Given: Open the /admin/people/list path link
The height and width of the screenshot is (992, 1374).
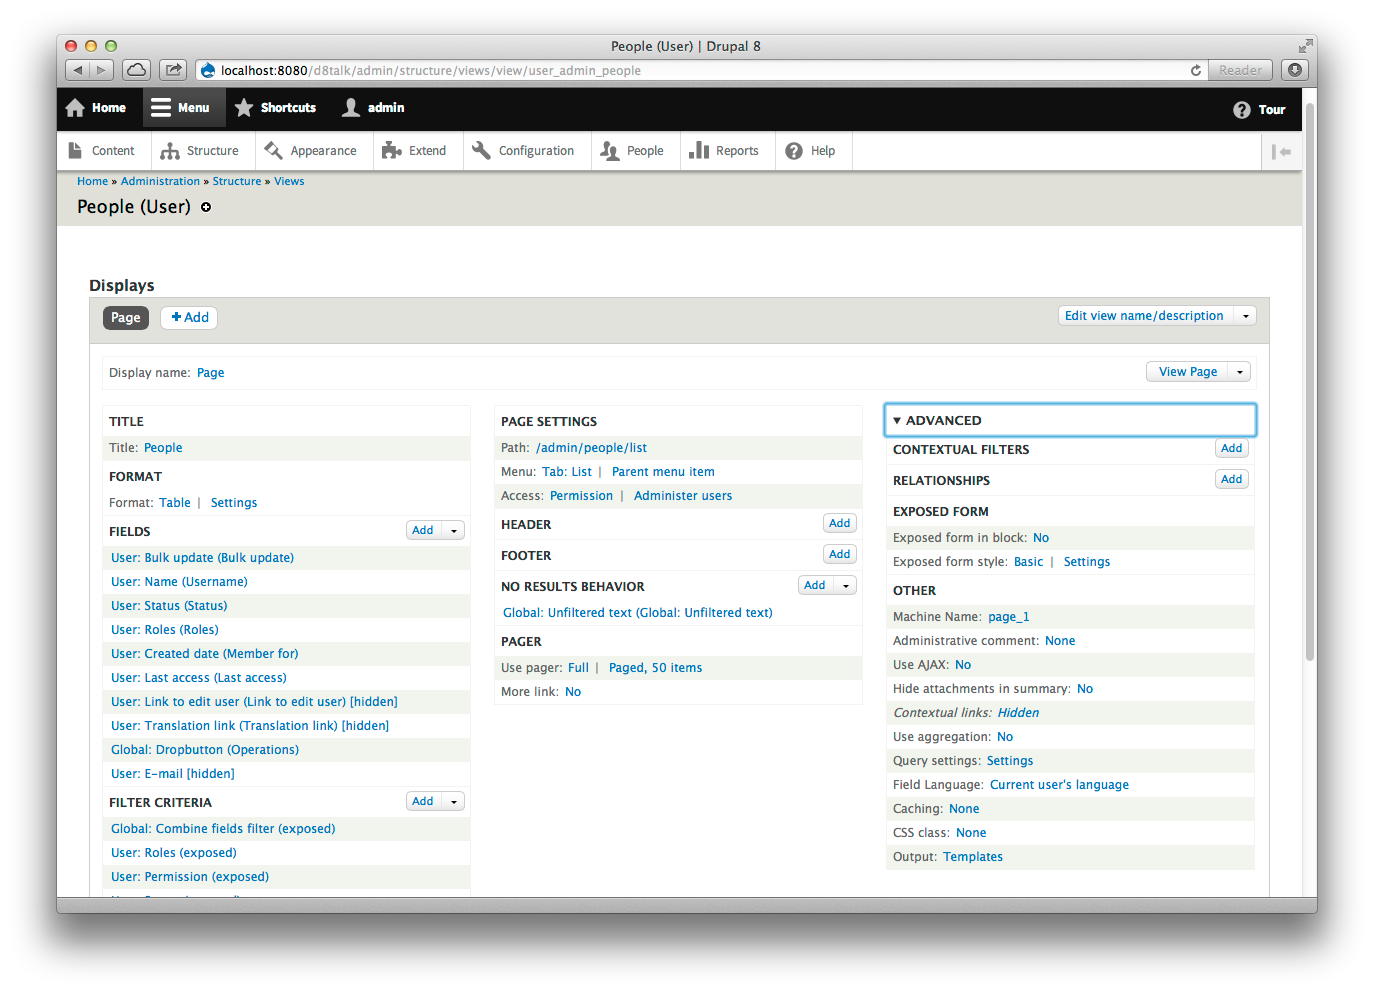Looking at the screenshot, I should [591, 448].
